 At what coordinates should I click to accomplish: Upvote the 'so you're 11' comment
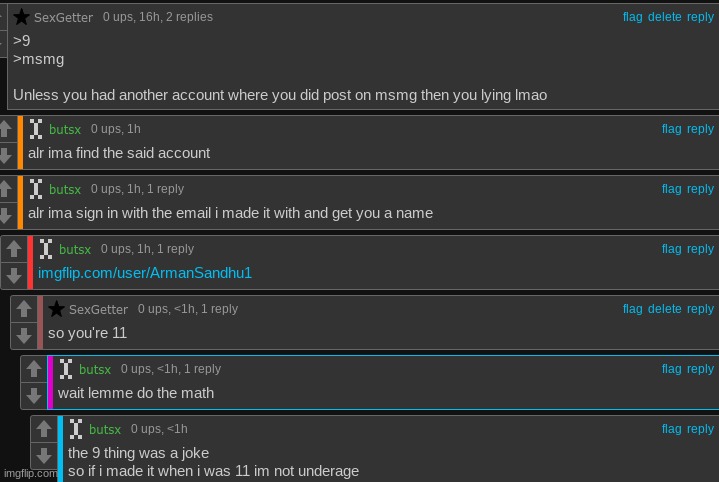pos(24,309)
